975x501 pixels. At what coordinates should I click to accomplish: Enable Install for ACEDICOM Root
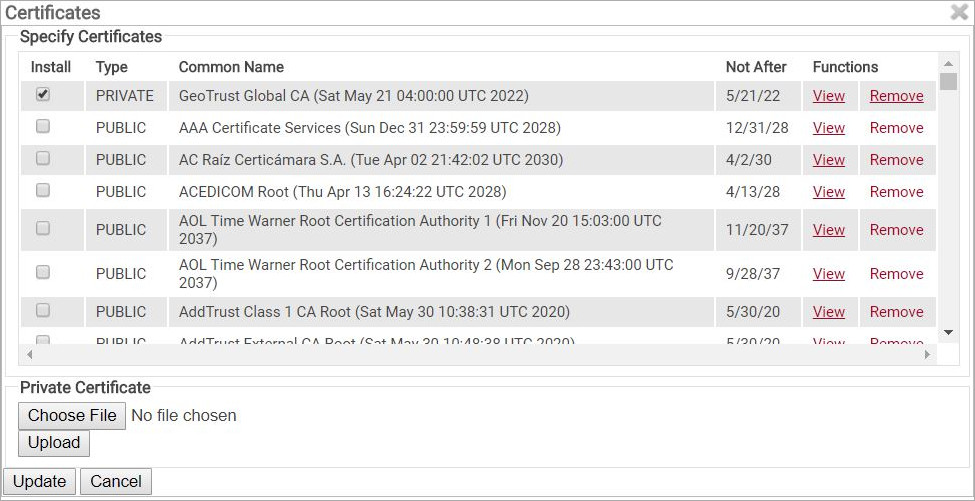(43, 190)
